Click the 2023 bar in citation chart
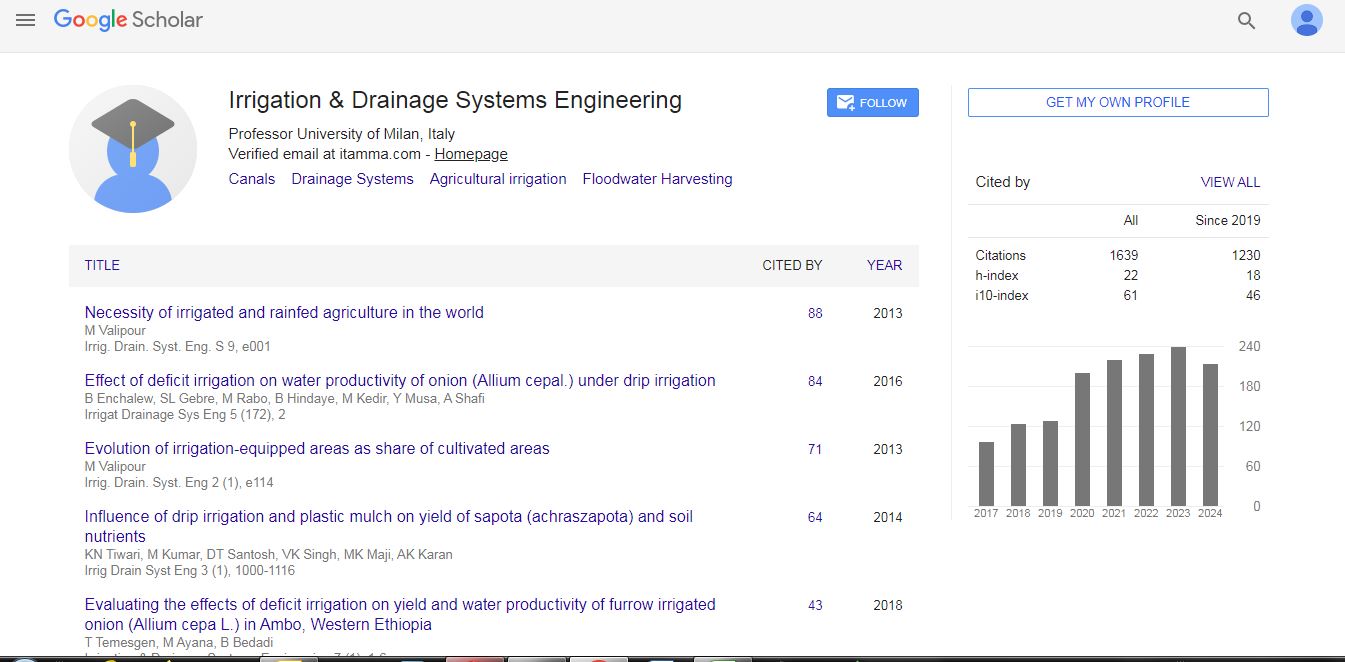Image resolution: width=1345 pixels, height=662 pixels. (1178, 426)
